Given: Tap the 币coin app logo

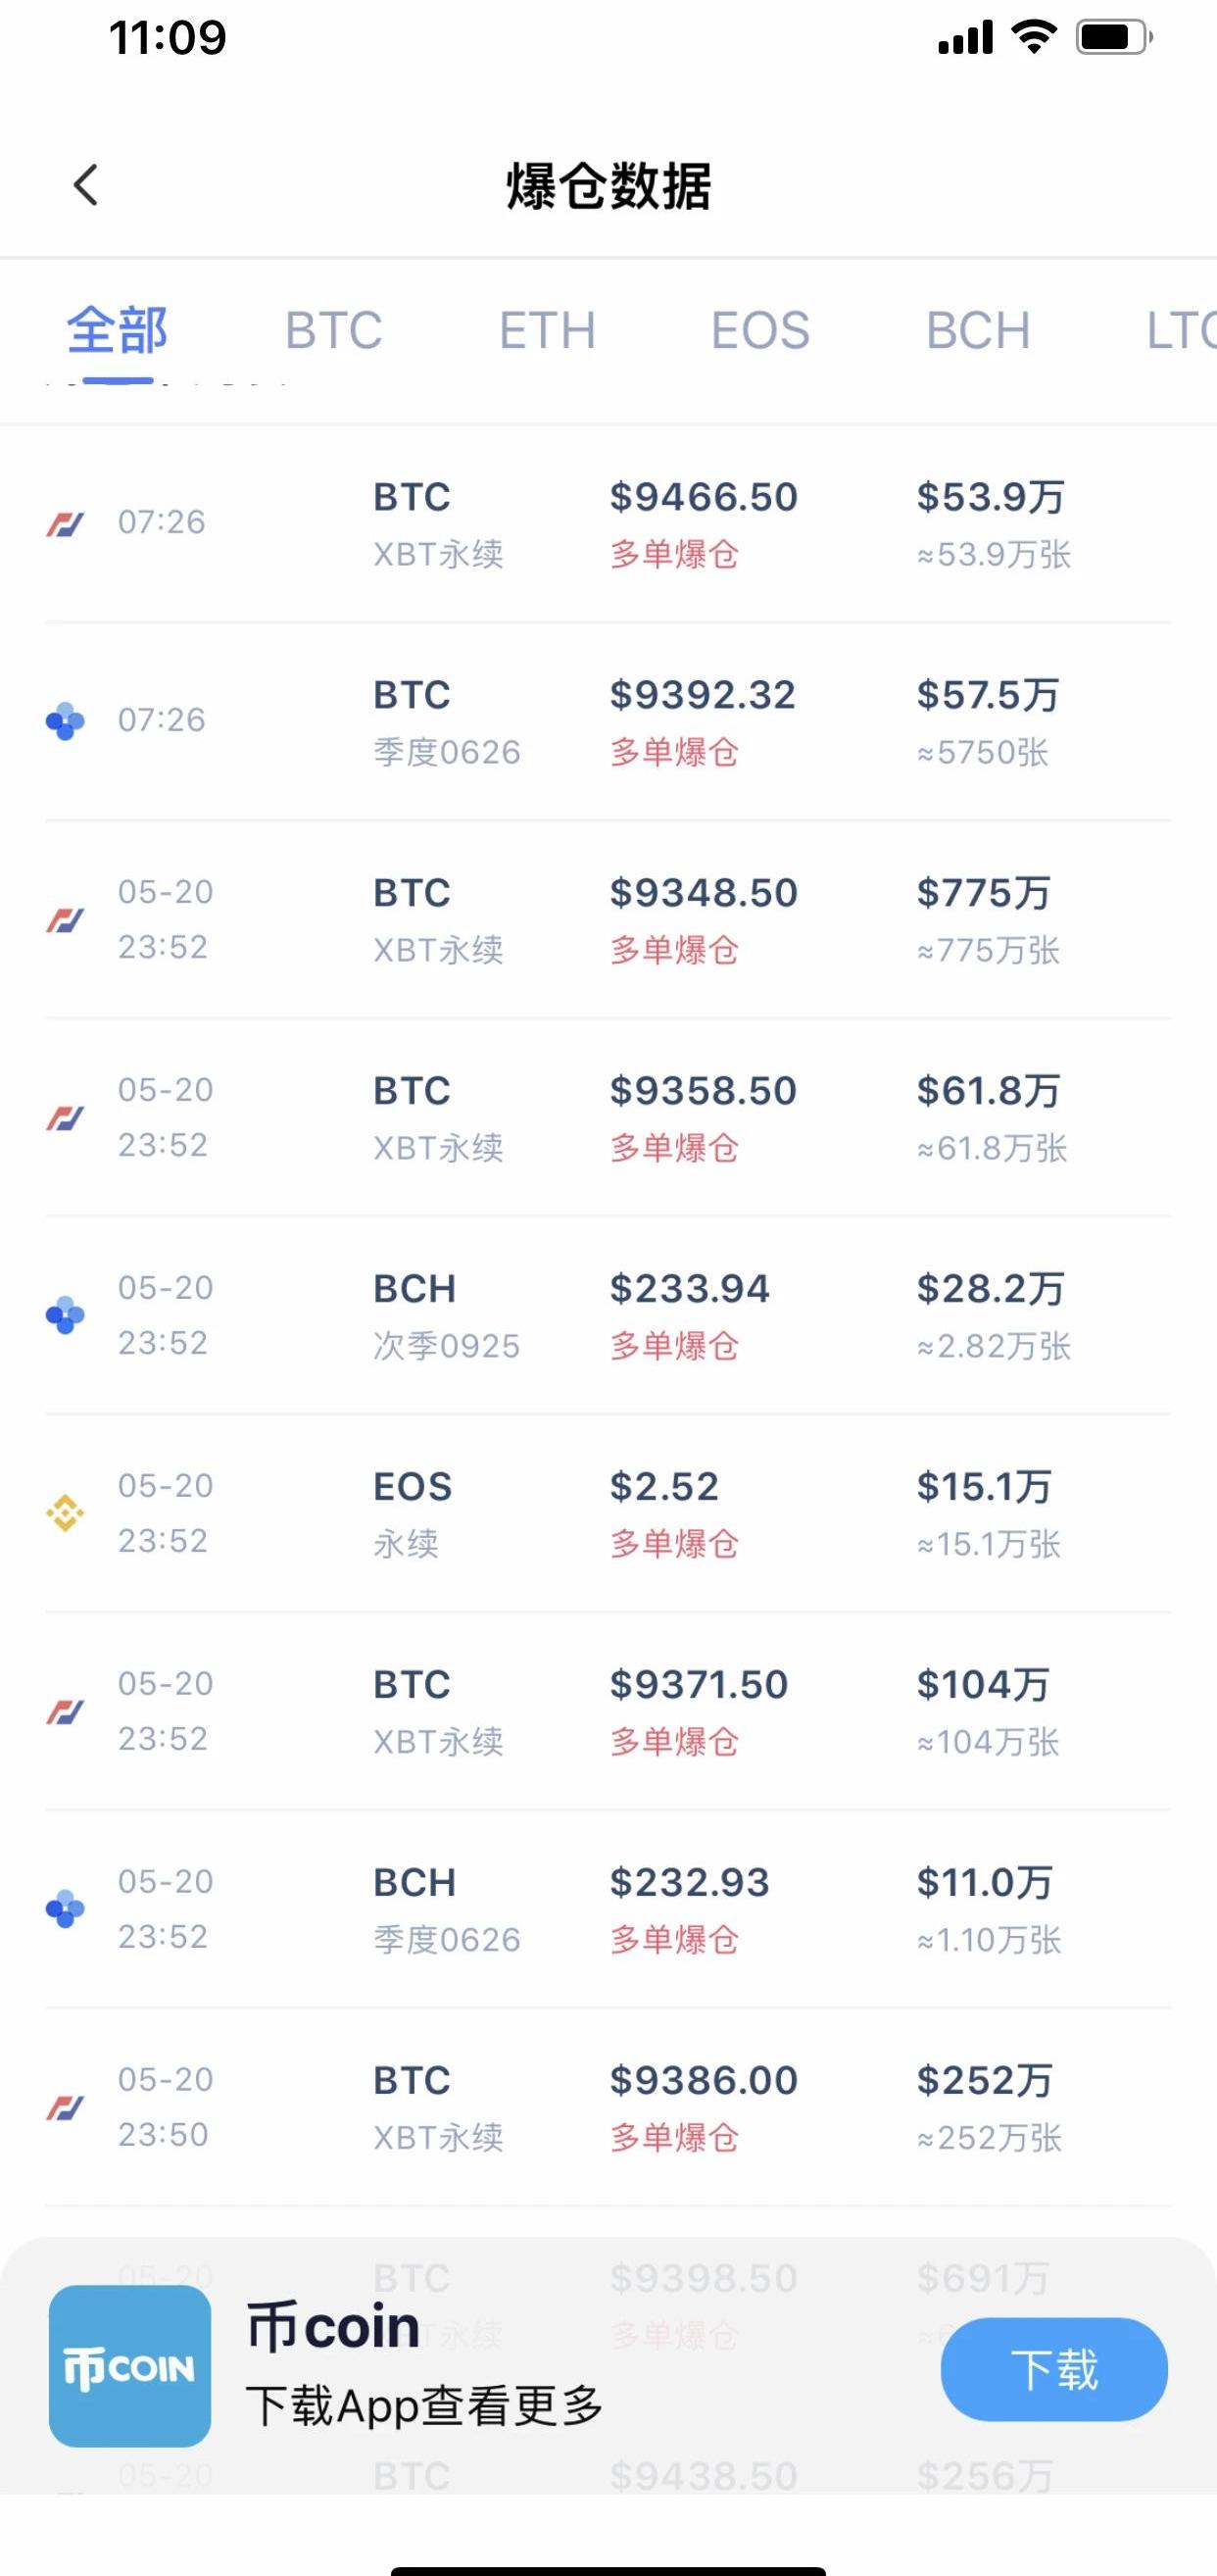Looking at the screenshot, I should (x=130, y=2366).
